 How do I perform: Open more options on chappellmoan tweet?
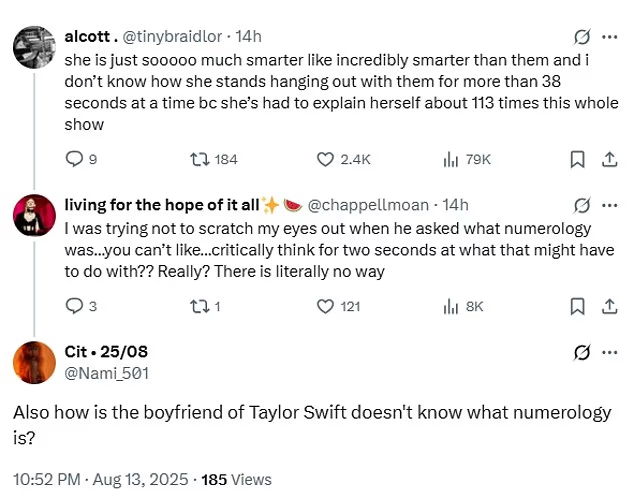pyautogui.click(x=611, y=205)
